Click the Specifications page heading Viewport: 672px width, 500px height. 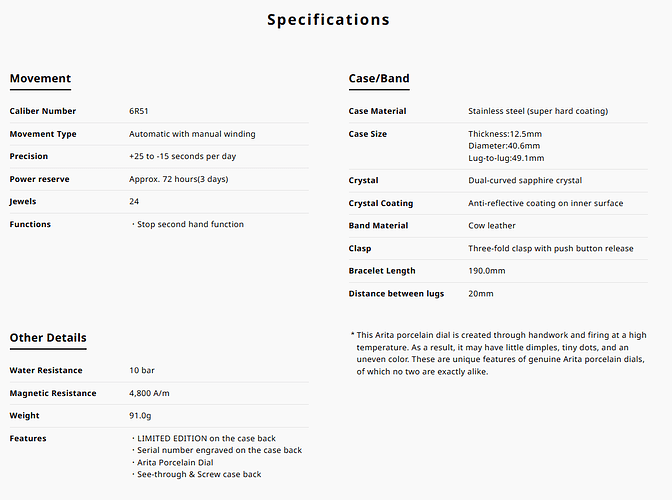click(328, 20)
